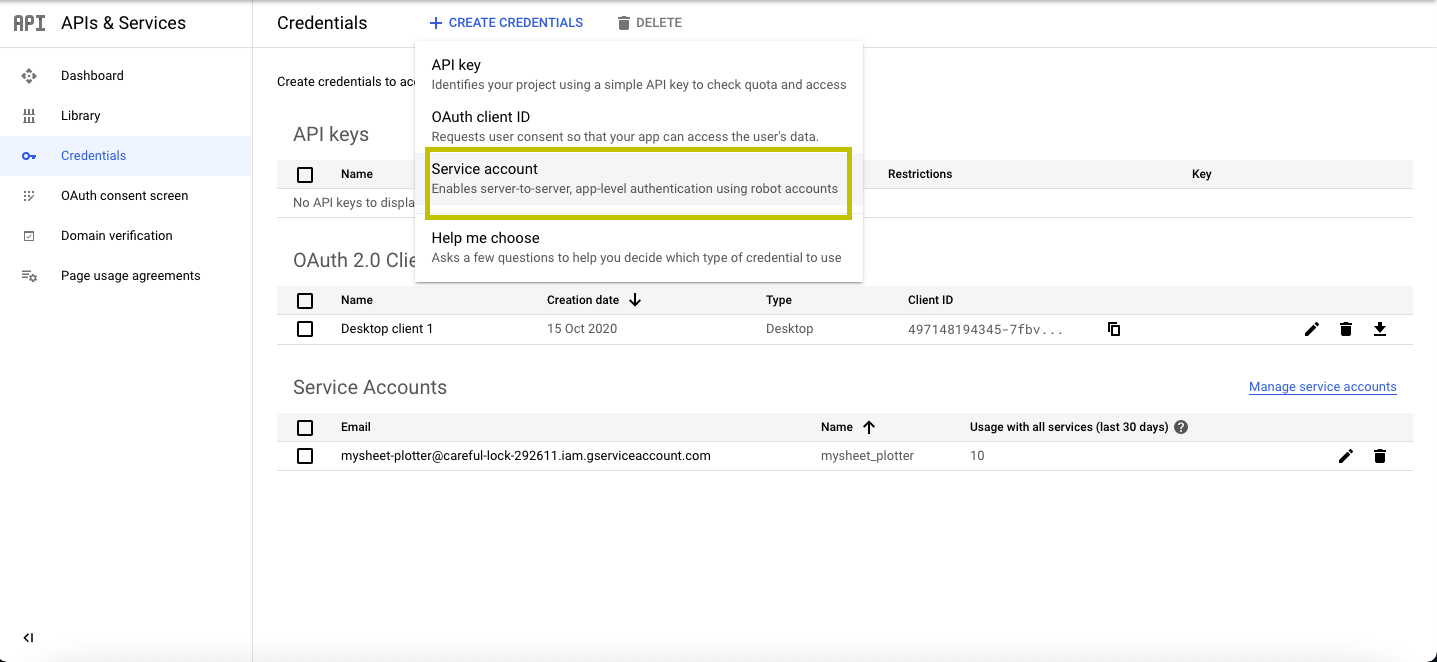Screen dimensions: 1437x662
Task: Edit the mysheet-plotter service account
Action: pyautogui.click(x=1346, y=456)
